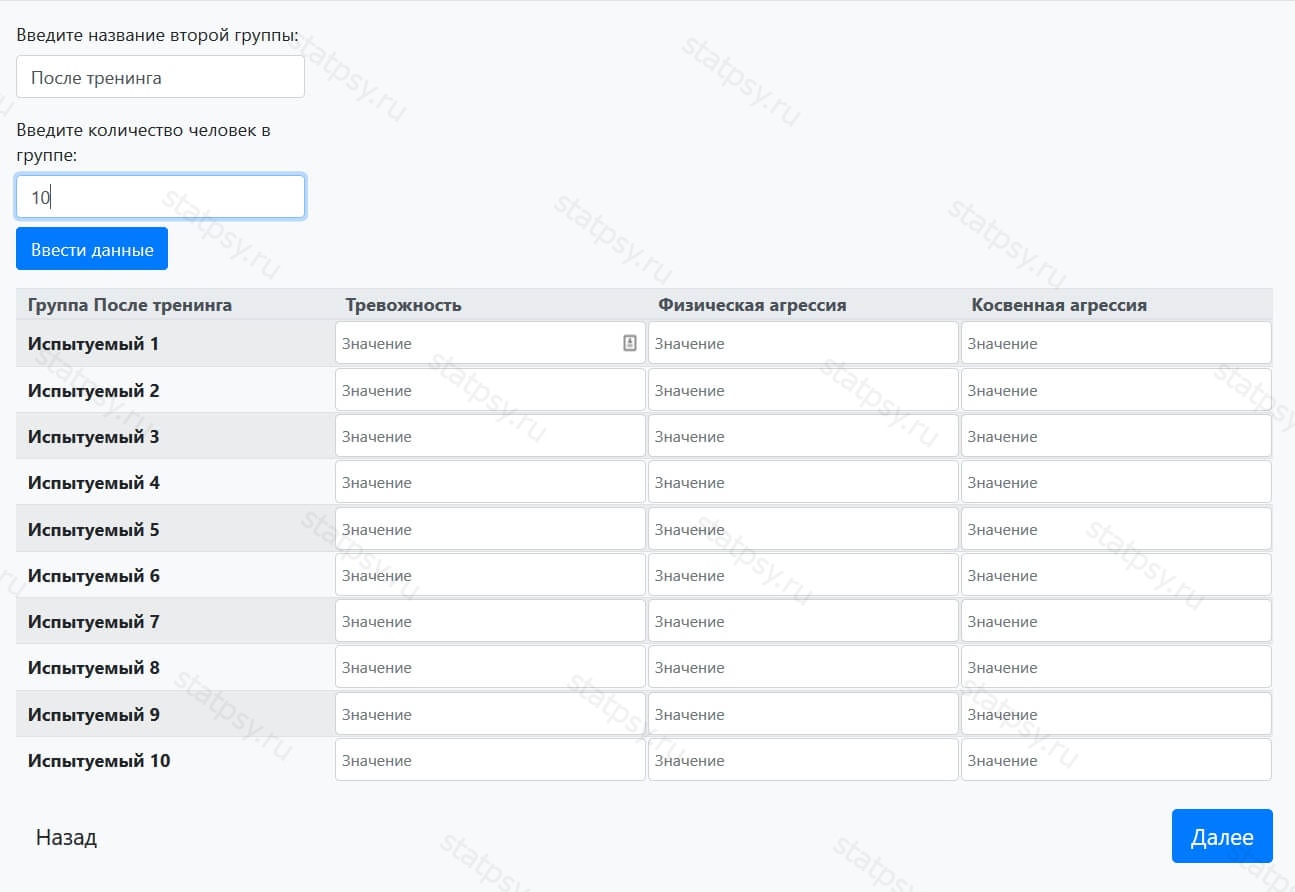Screen dimensions: 1295x892
Task: Click the Испытуемый 10 row label
Action: point(99,760)
